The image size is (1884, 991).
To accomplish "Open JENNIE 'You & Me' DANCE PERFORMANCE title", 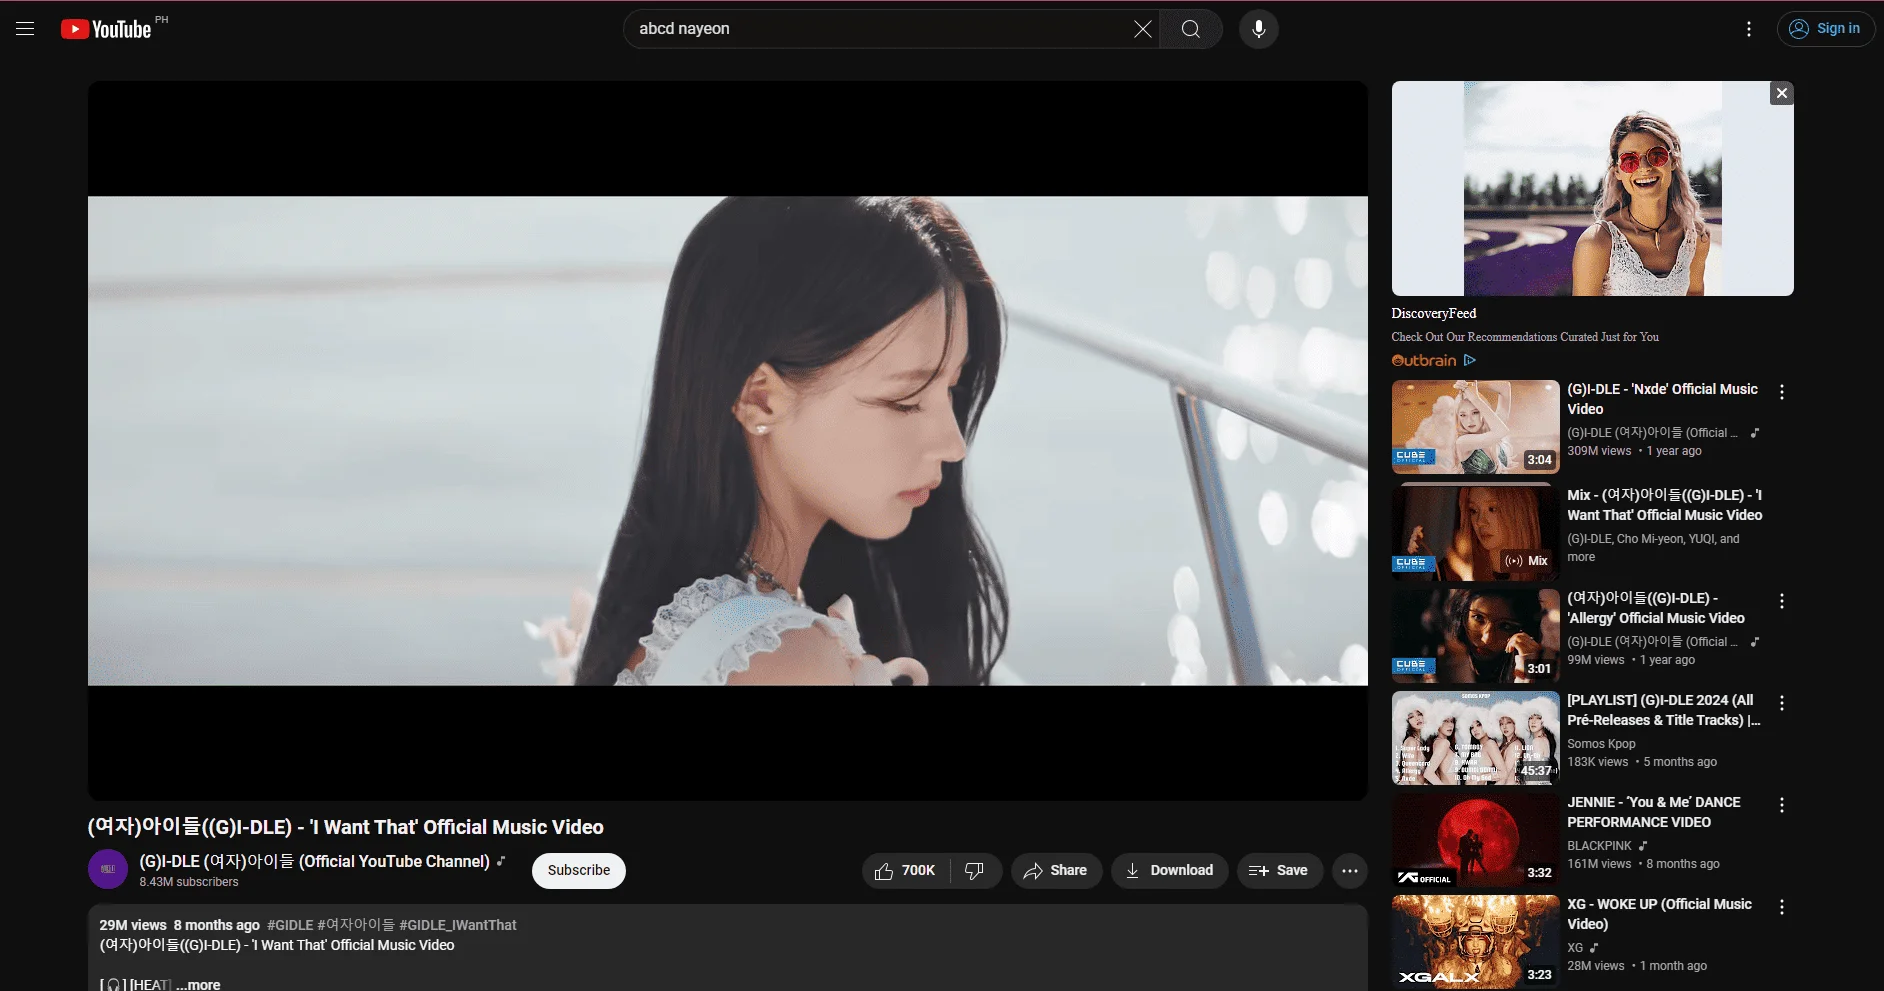I will 1654,812.
